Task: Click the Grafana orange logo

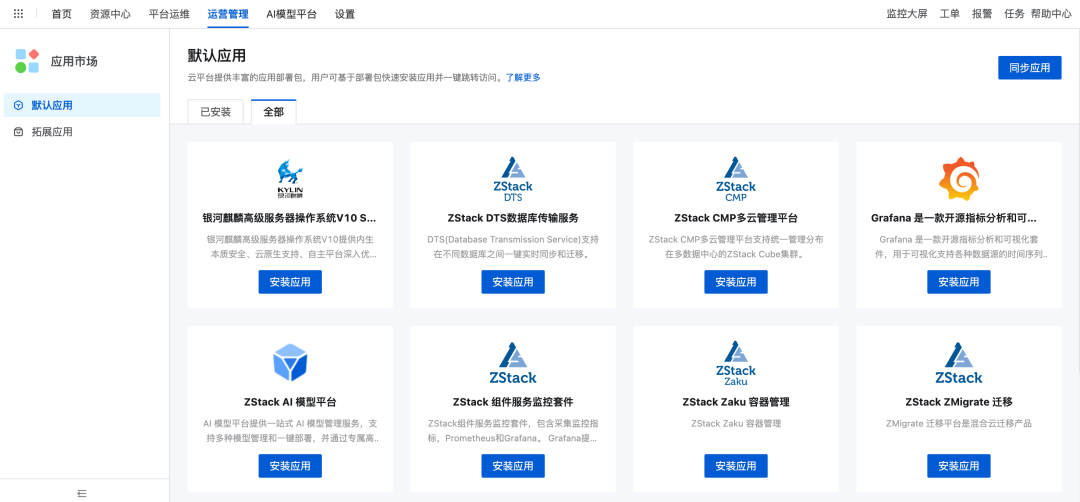Action: coord(959,178)
